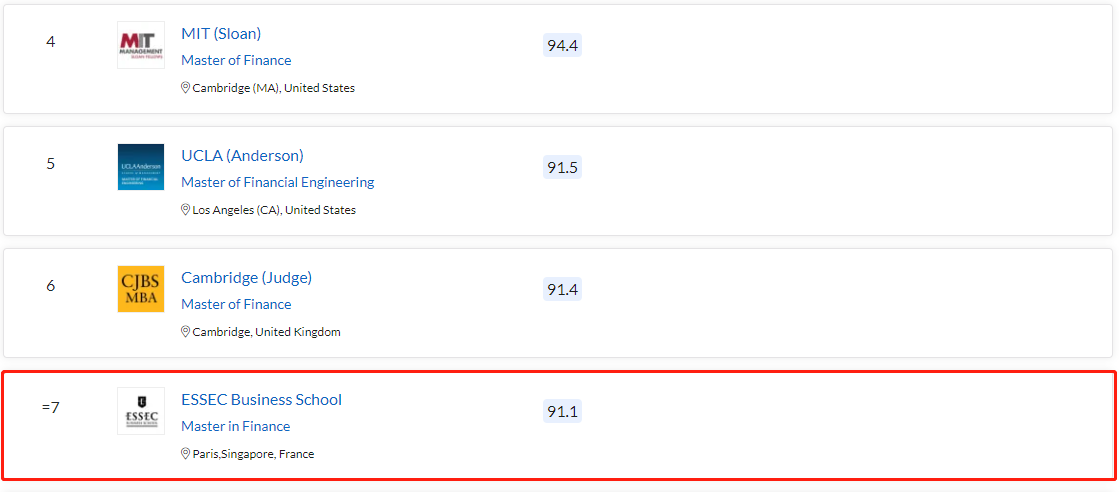Image resolution: width=1119 pixels, height=492 pixels.
Task: Click the ESSEC Business School logo
Action: (141, 411)
